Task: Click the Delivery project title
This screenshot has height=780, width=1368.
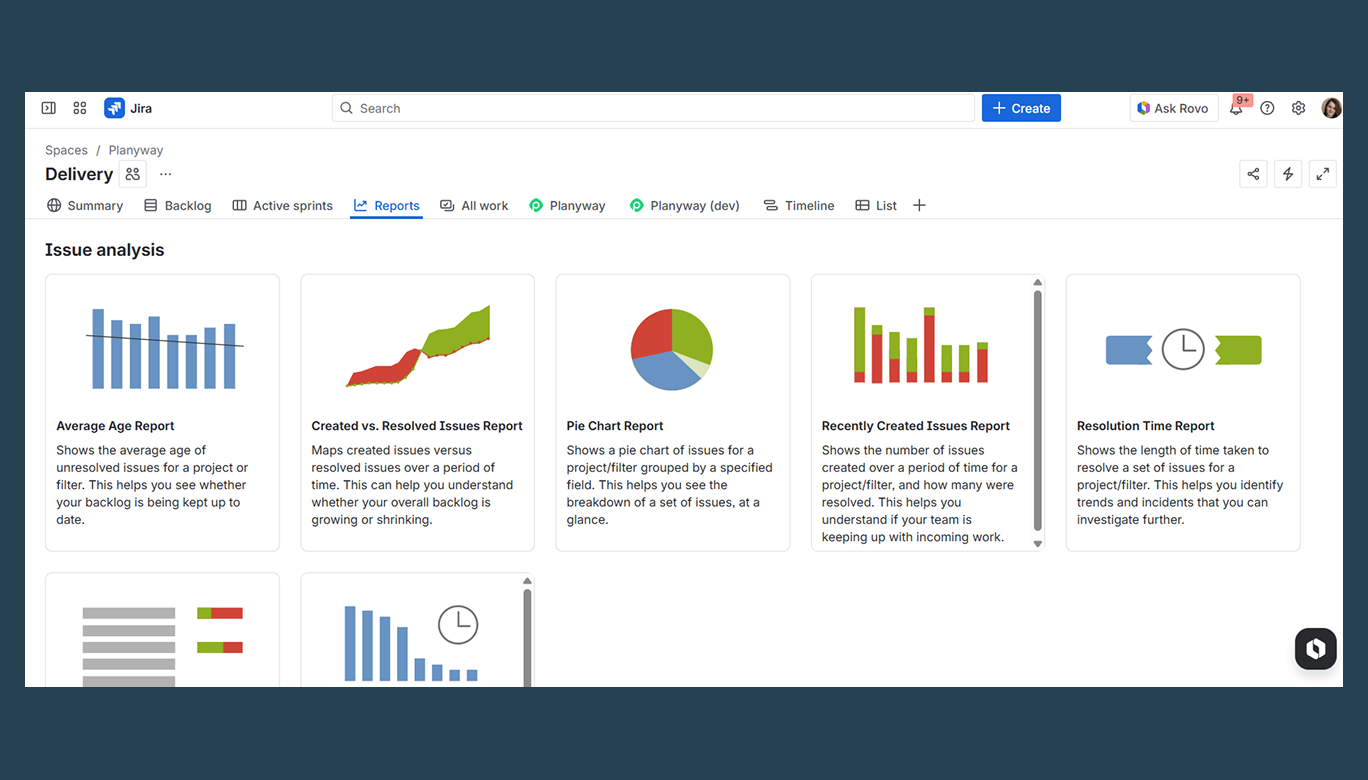Action: click(x=79, y=174)
